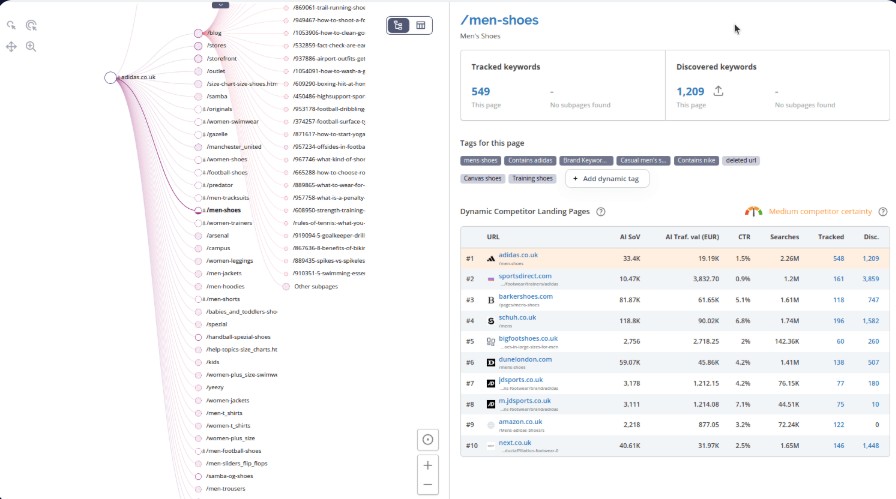Expand the /arsenal node circle

(x=198, y=235)
